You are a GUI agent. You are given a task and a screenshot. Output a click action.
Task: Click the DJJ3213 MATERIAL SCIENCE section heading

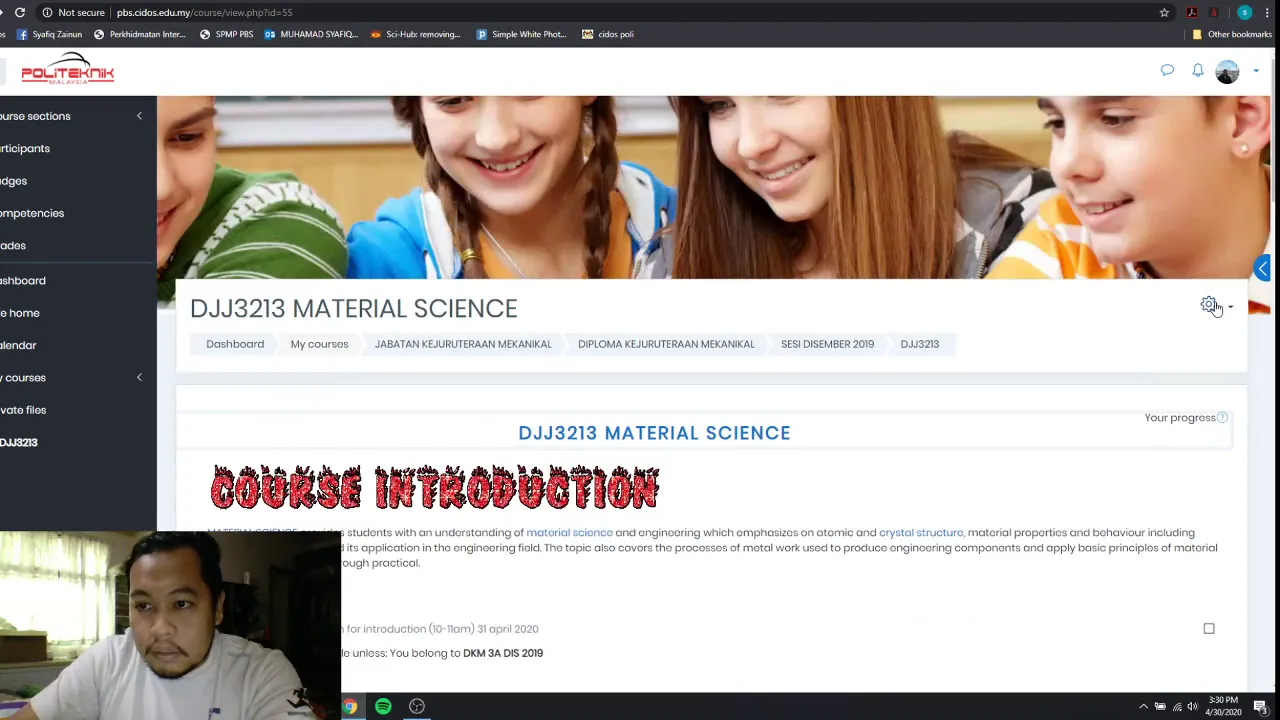(654, 433)
